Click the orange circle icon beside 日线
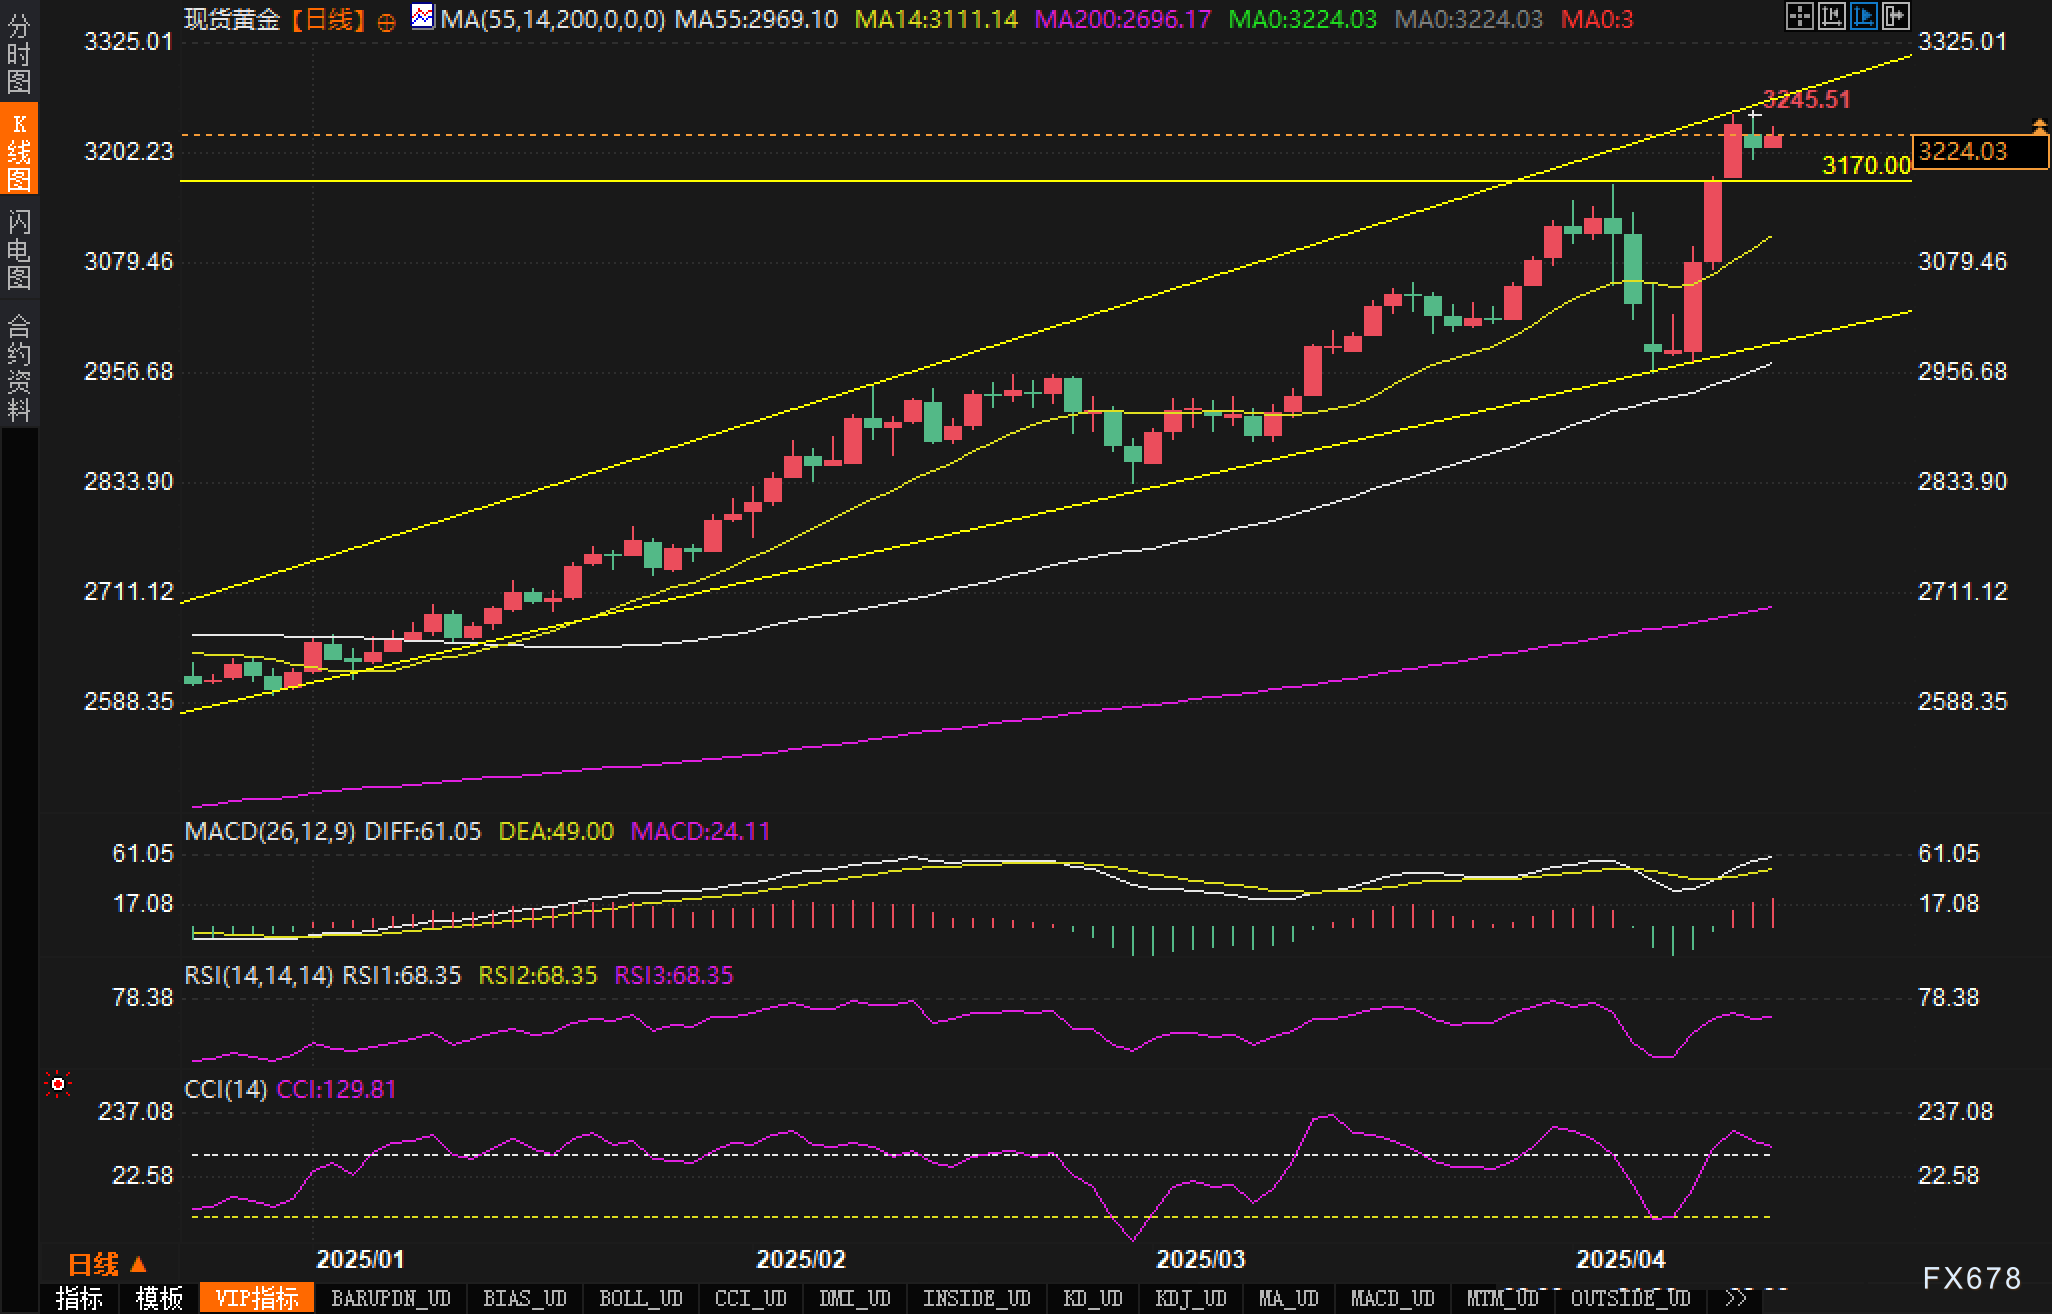This screenshot has width=2052, height=1314. (x=387, y=22)
